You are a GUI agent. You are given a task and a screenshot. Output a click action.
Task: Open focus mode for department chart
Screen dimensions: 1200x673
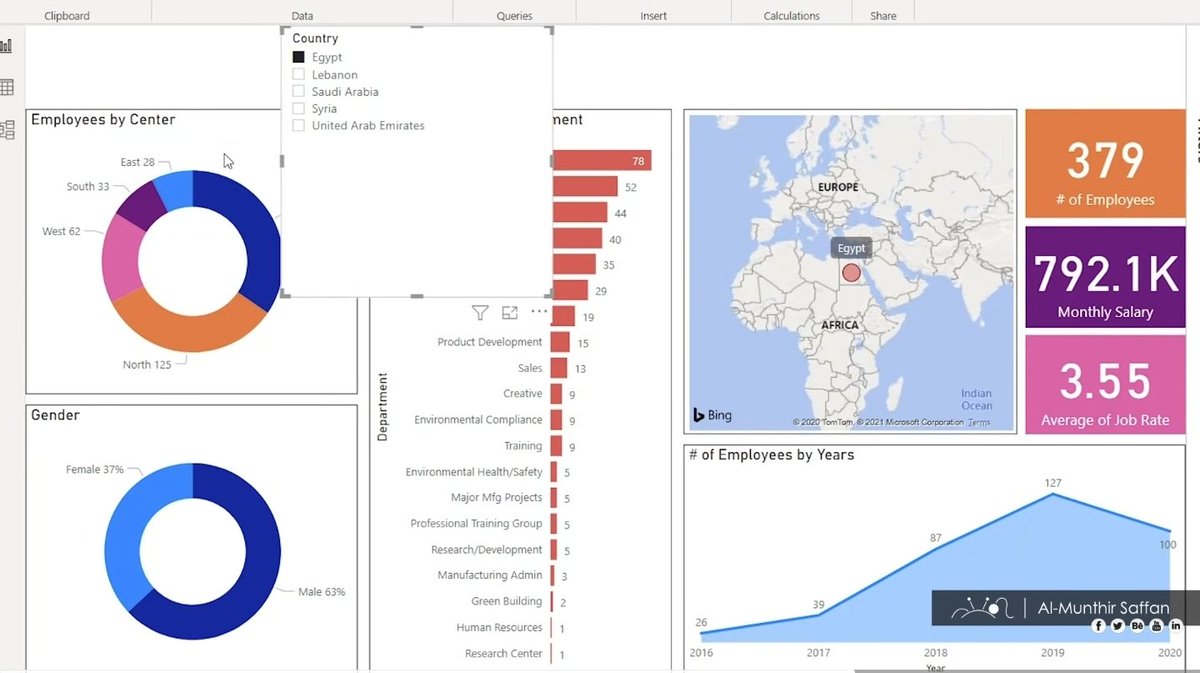510,313
